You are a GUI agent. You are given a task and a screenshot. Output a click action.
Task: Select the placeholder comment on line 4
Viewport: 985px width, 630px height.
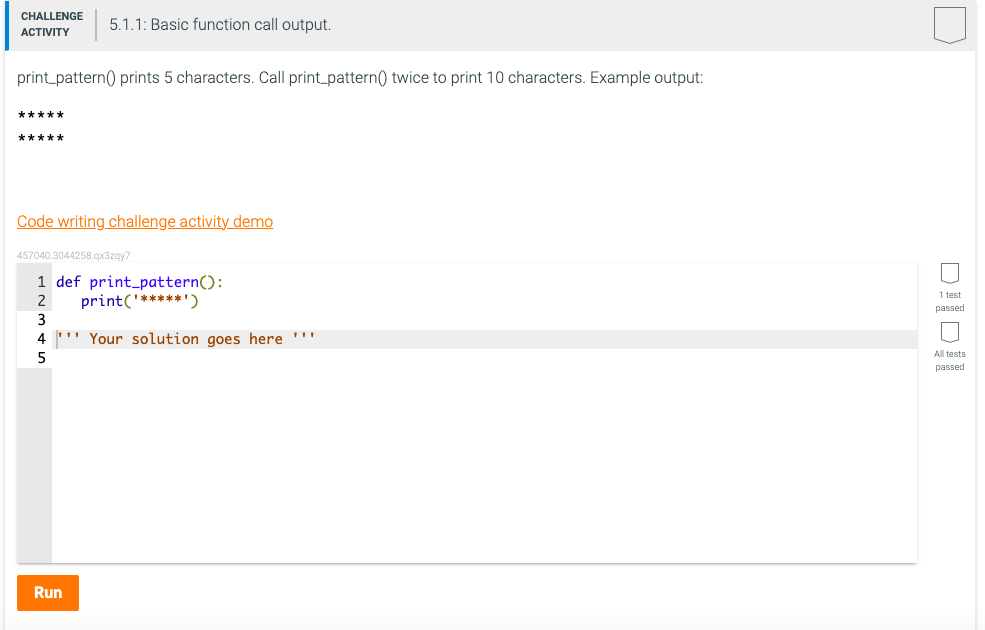pyautogui.click(x=186, y=338)
